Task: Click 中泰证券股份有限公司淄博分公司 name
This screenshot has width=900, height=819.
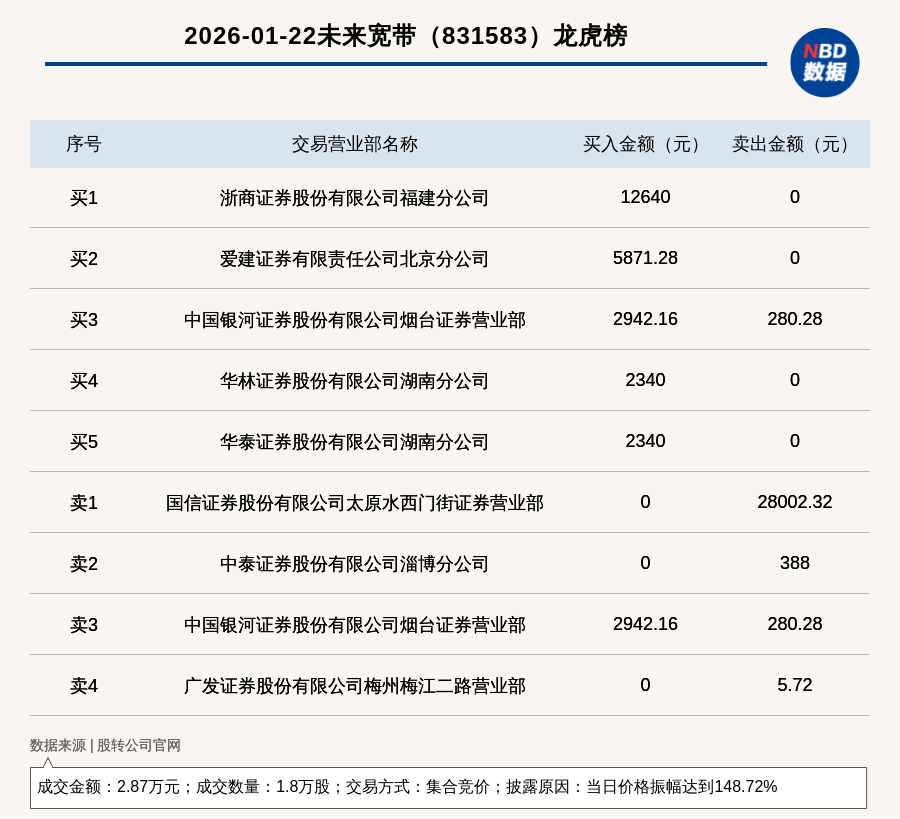Action: (354, 564)
